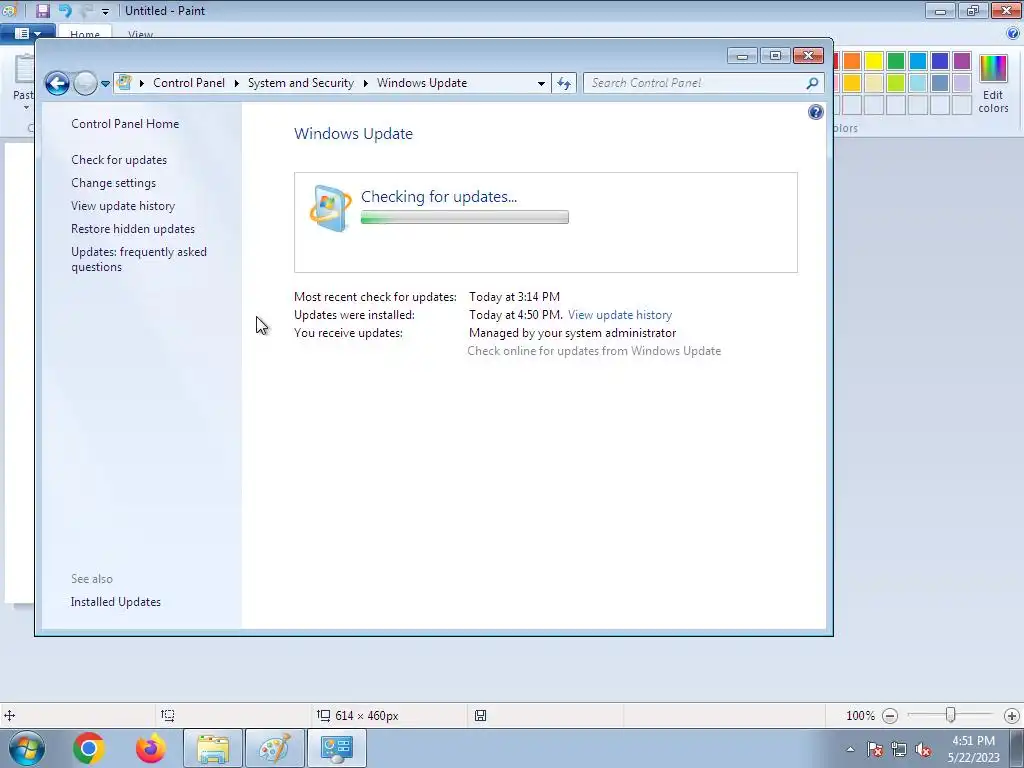Open Installed Updates link
Viewport: 1024px width, 768px height.
[116, 602]
